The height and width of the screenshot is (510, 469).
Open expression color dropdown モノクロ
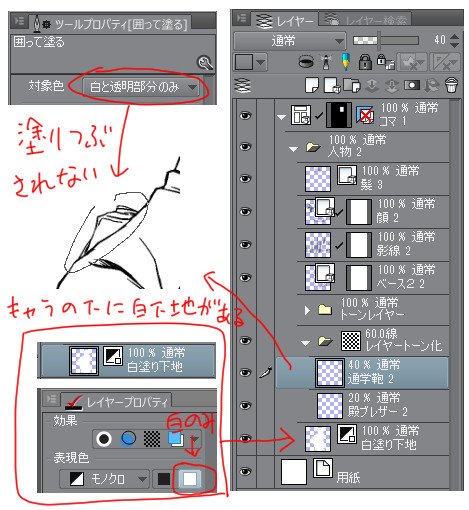[105, 479]
